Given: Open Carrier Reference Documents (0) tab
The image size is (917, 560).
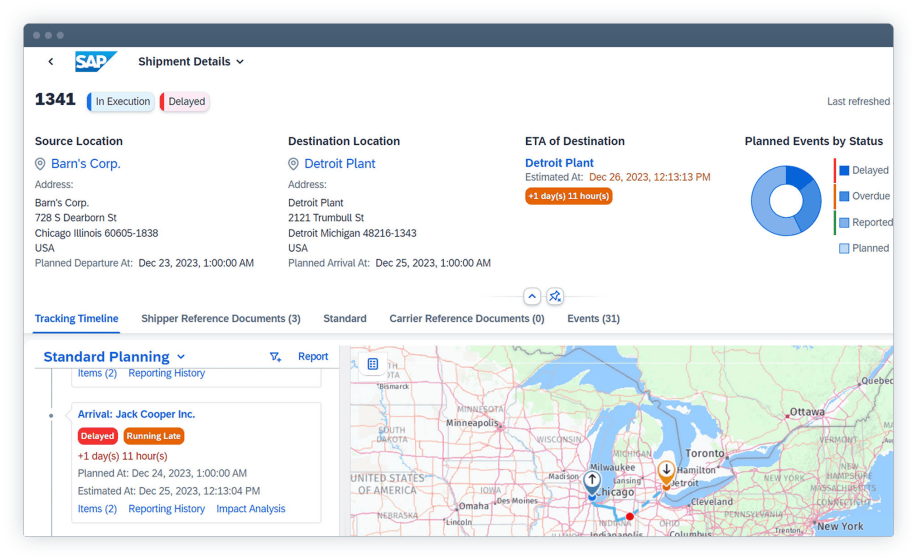Looking at the screenshot, I should pyautogui.click(x=467, y=319).
